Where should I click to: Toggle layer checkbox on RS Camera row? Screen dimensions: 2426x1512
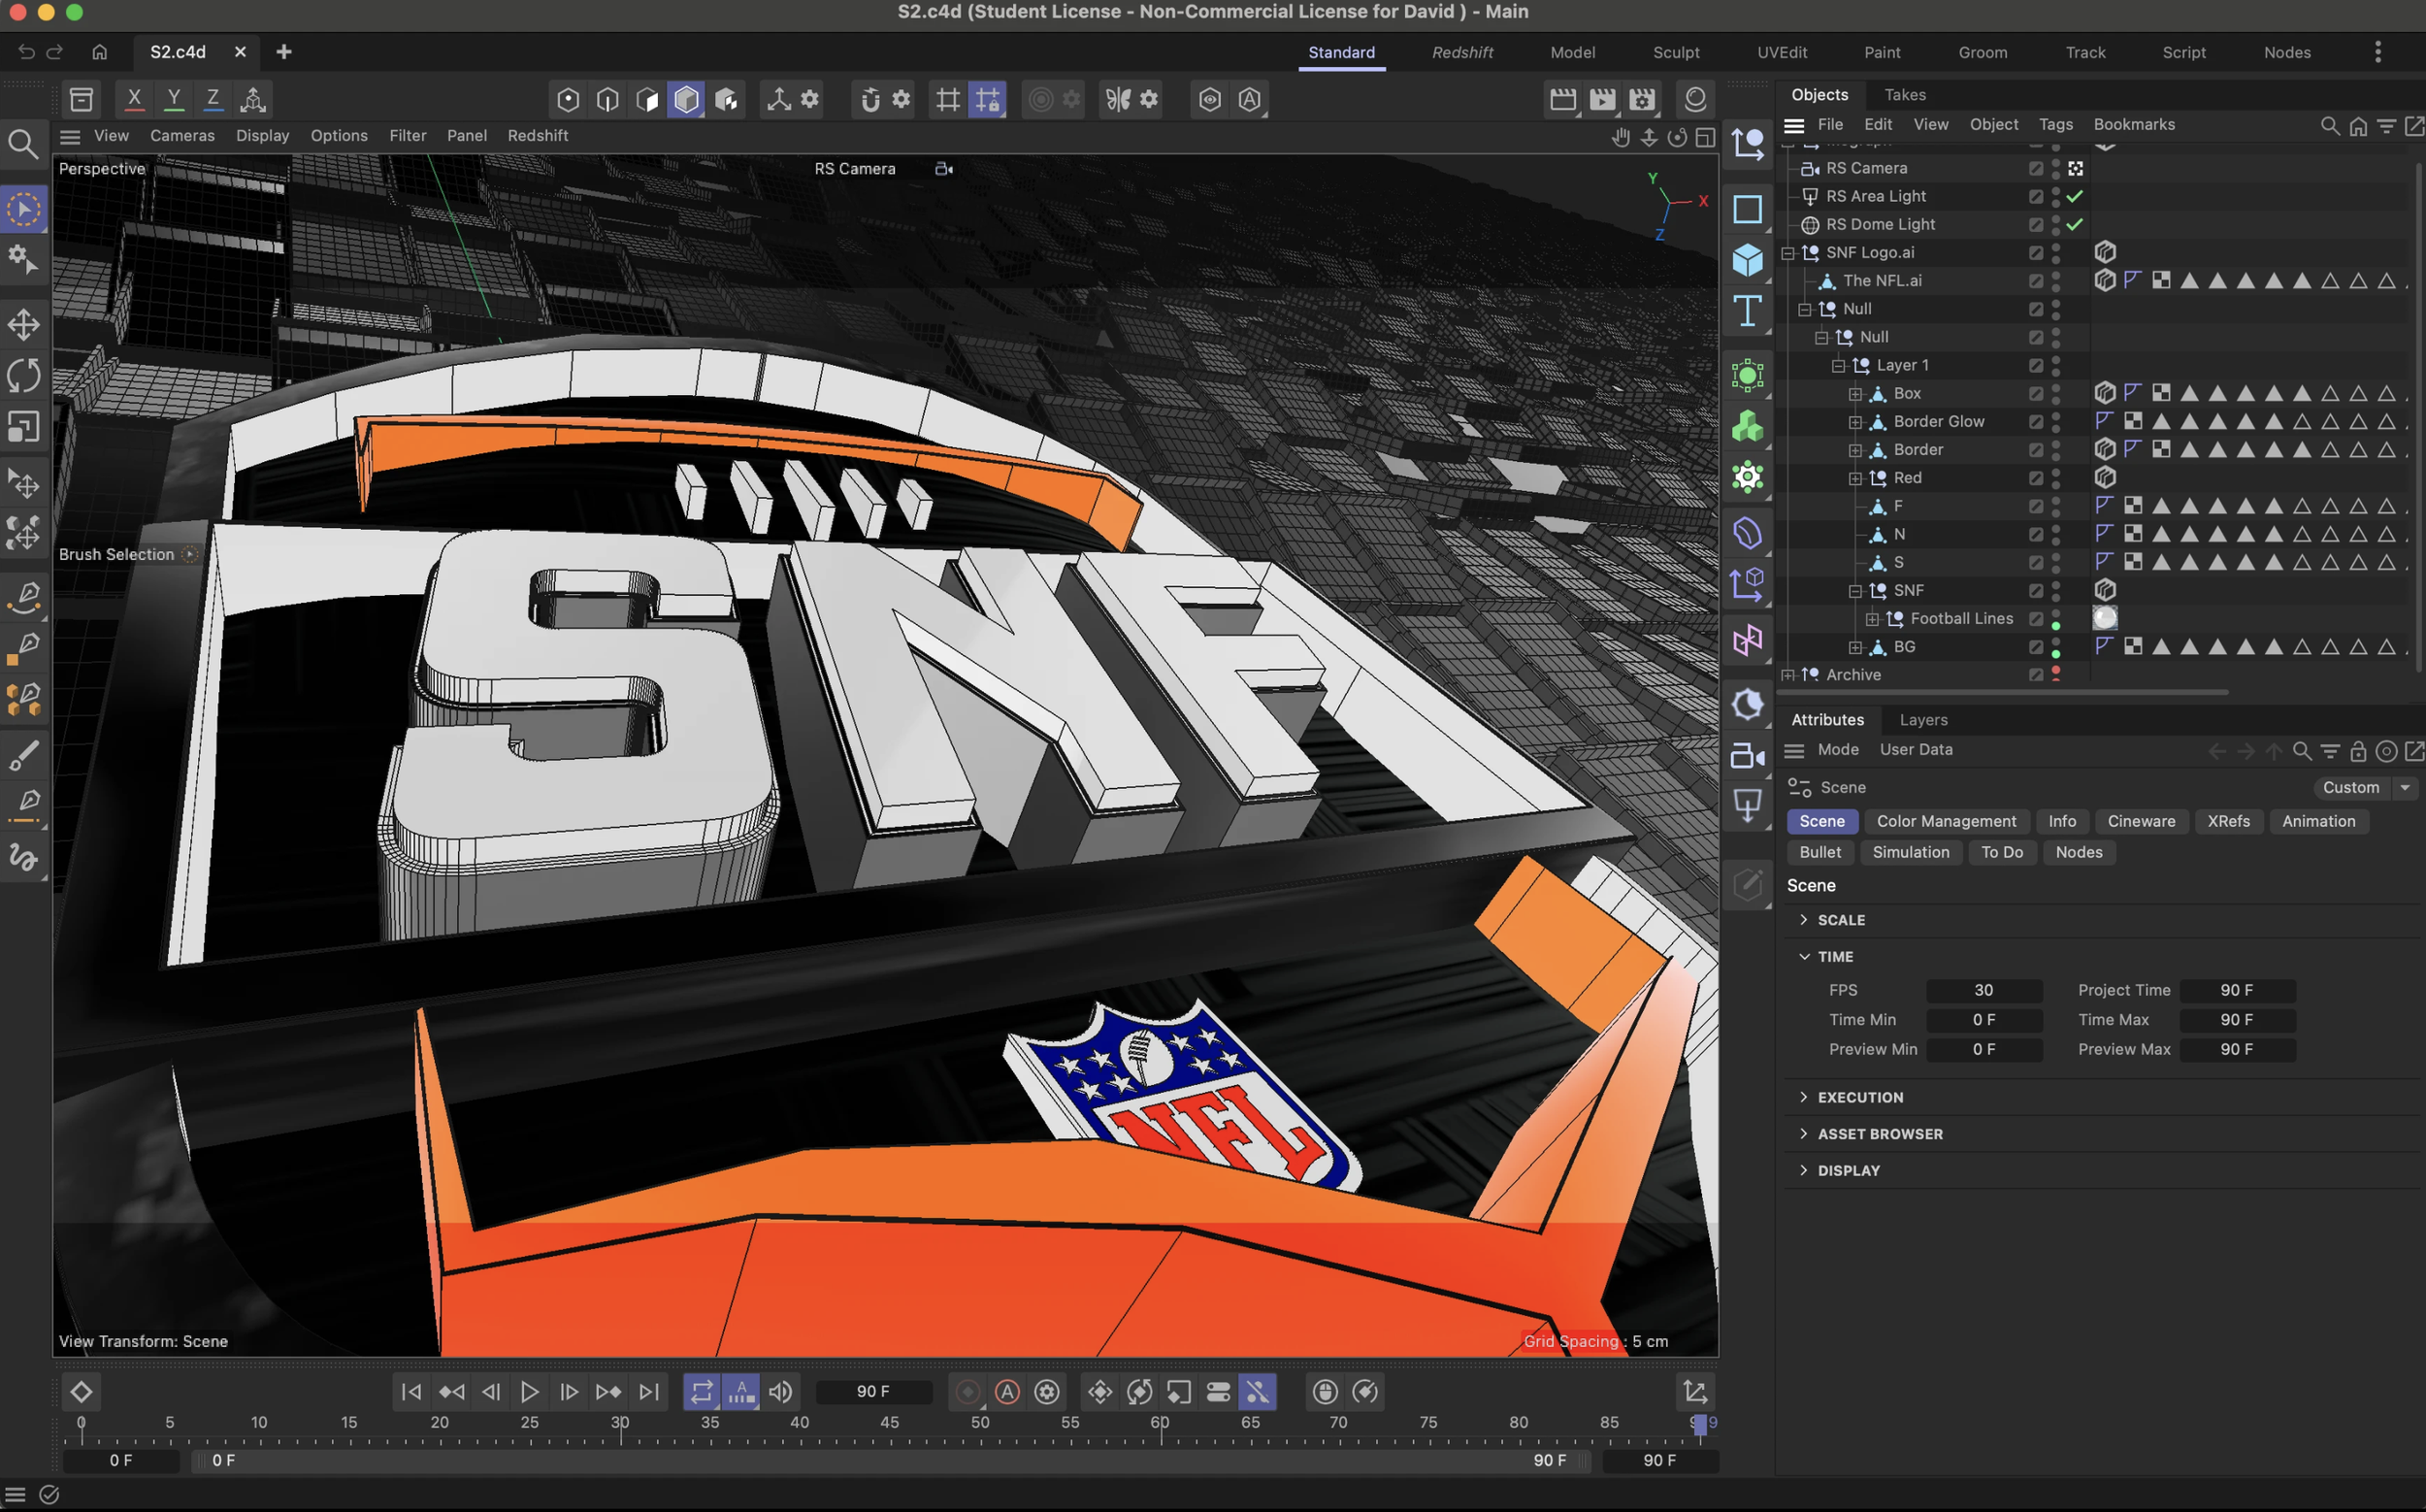pyautogui.click(x=2036, y=168)
